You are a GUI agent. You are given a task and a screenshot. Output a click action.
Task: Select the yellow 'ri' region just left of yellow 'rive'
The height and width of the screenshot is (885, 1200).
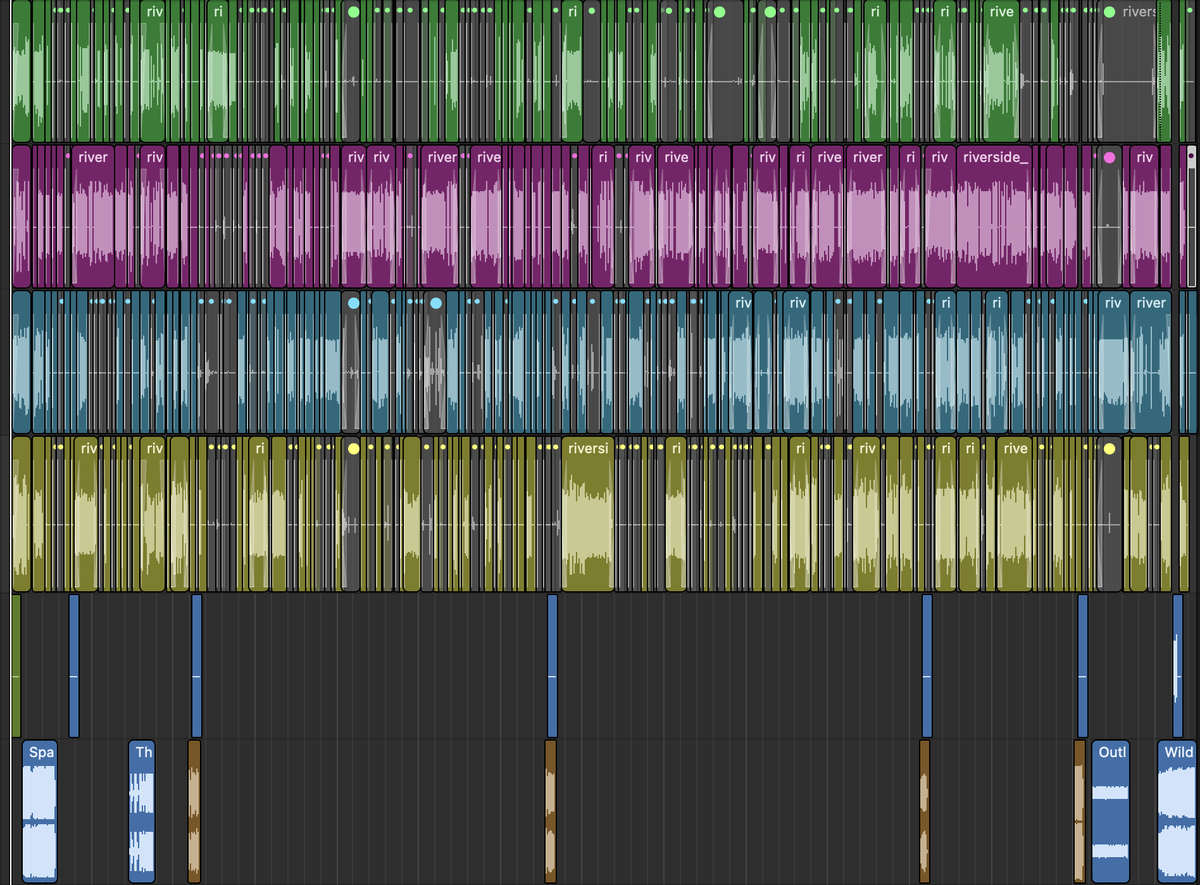click(x=970, y=514)
